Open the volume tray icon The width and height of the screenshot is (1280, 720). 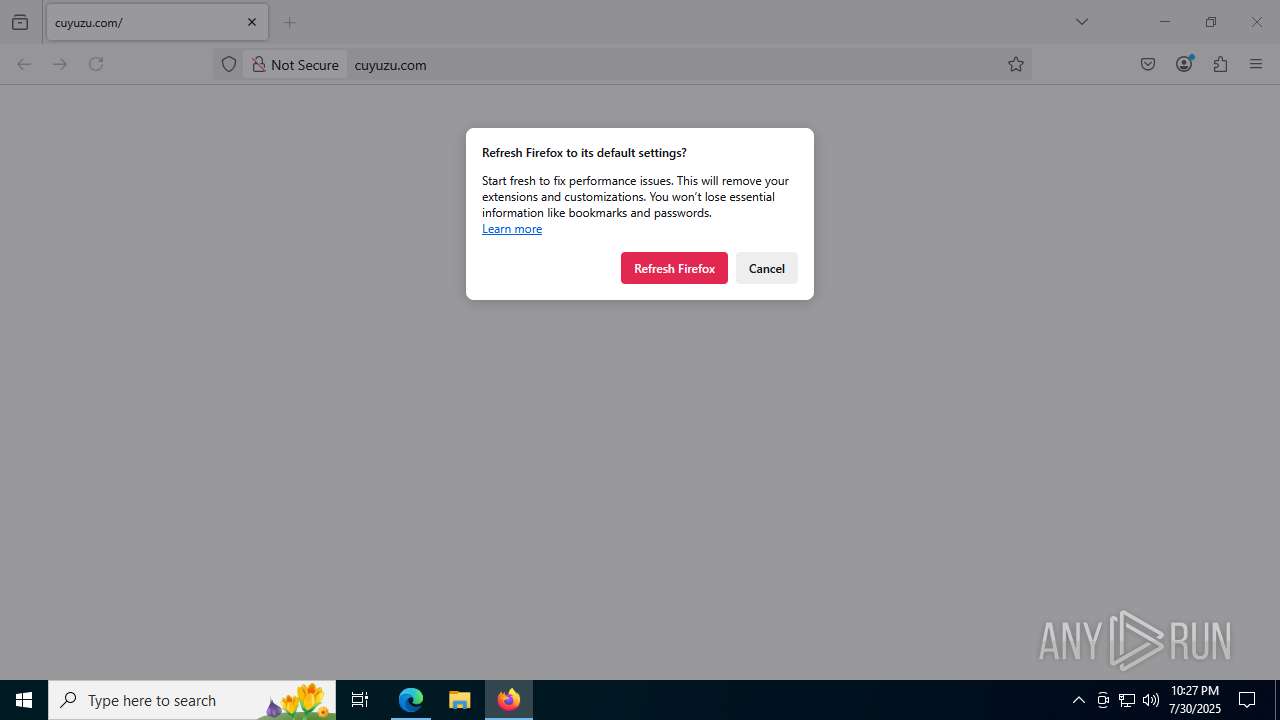(x=1151, y=700)
